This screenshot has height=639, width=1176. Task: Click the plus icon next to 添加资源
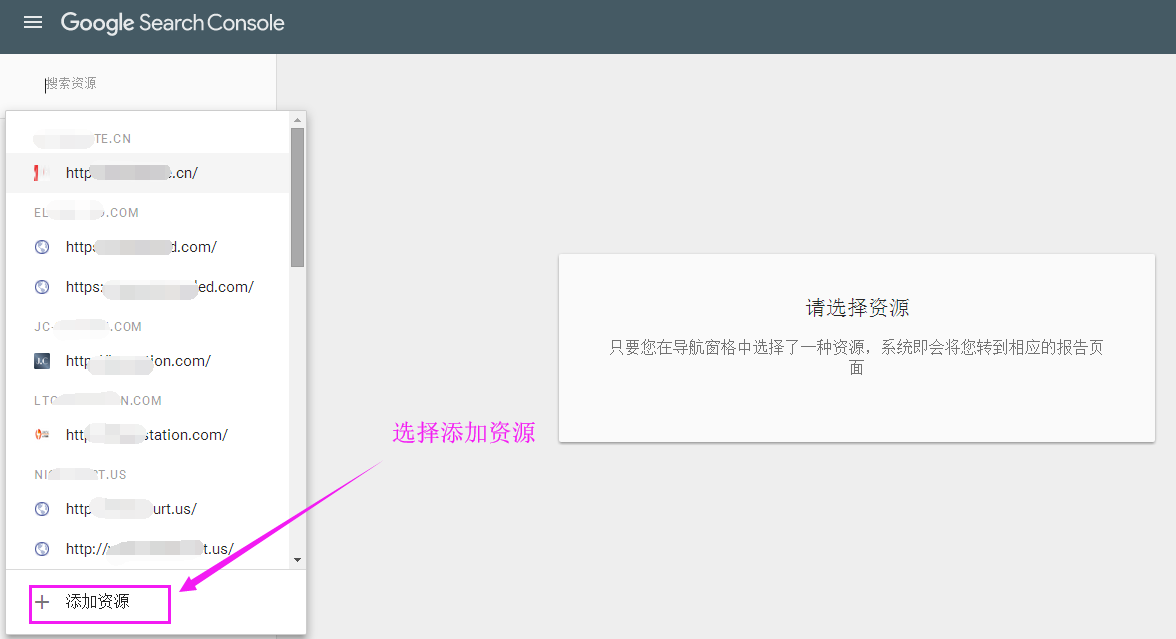pos(43,602)
